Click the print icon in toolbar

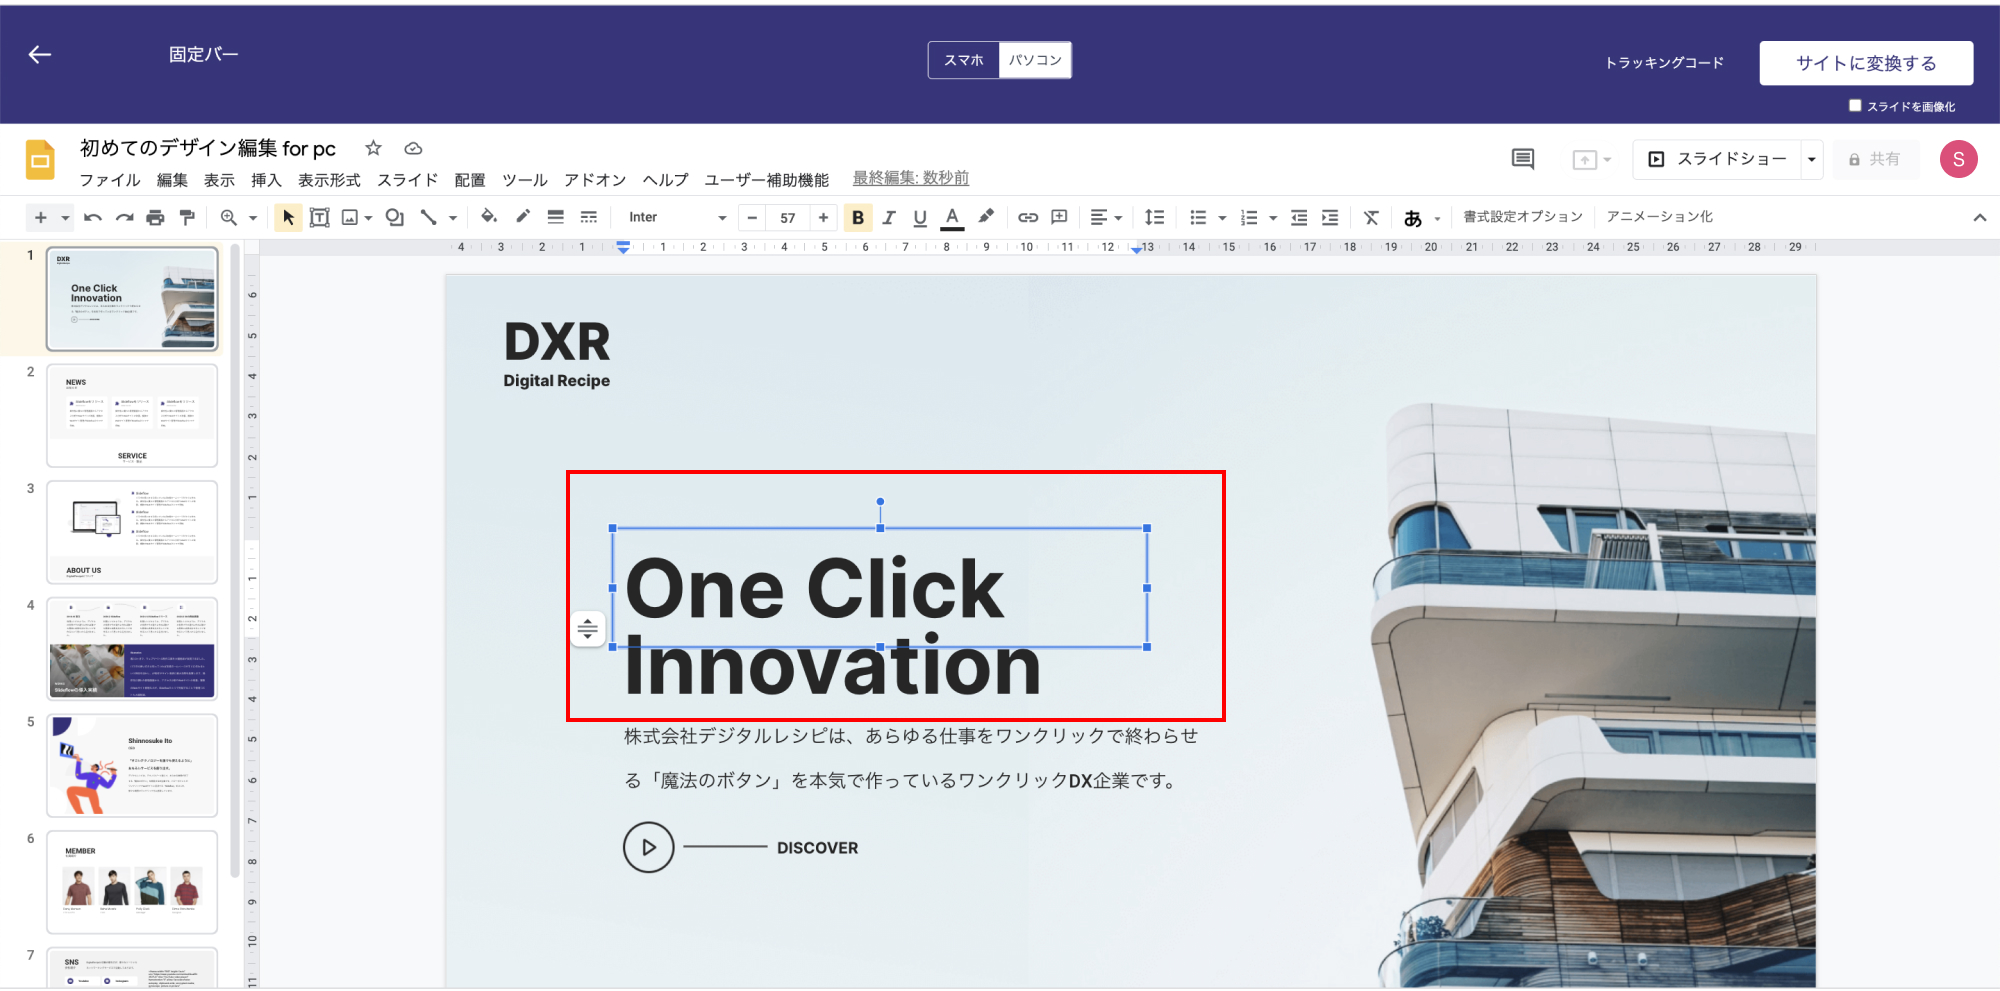[155, 217]
